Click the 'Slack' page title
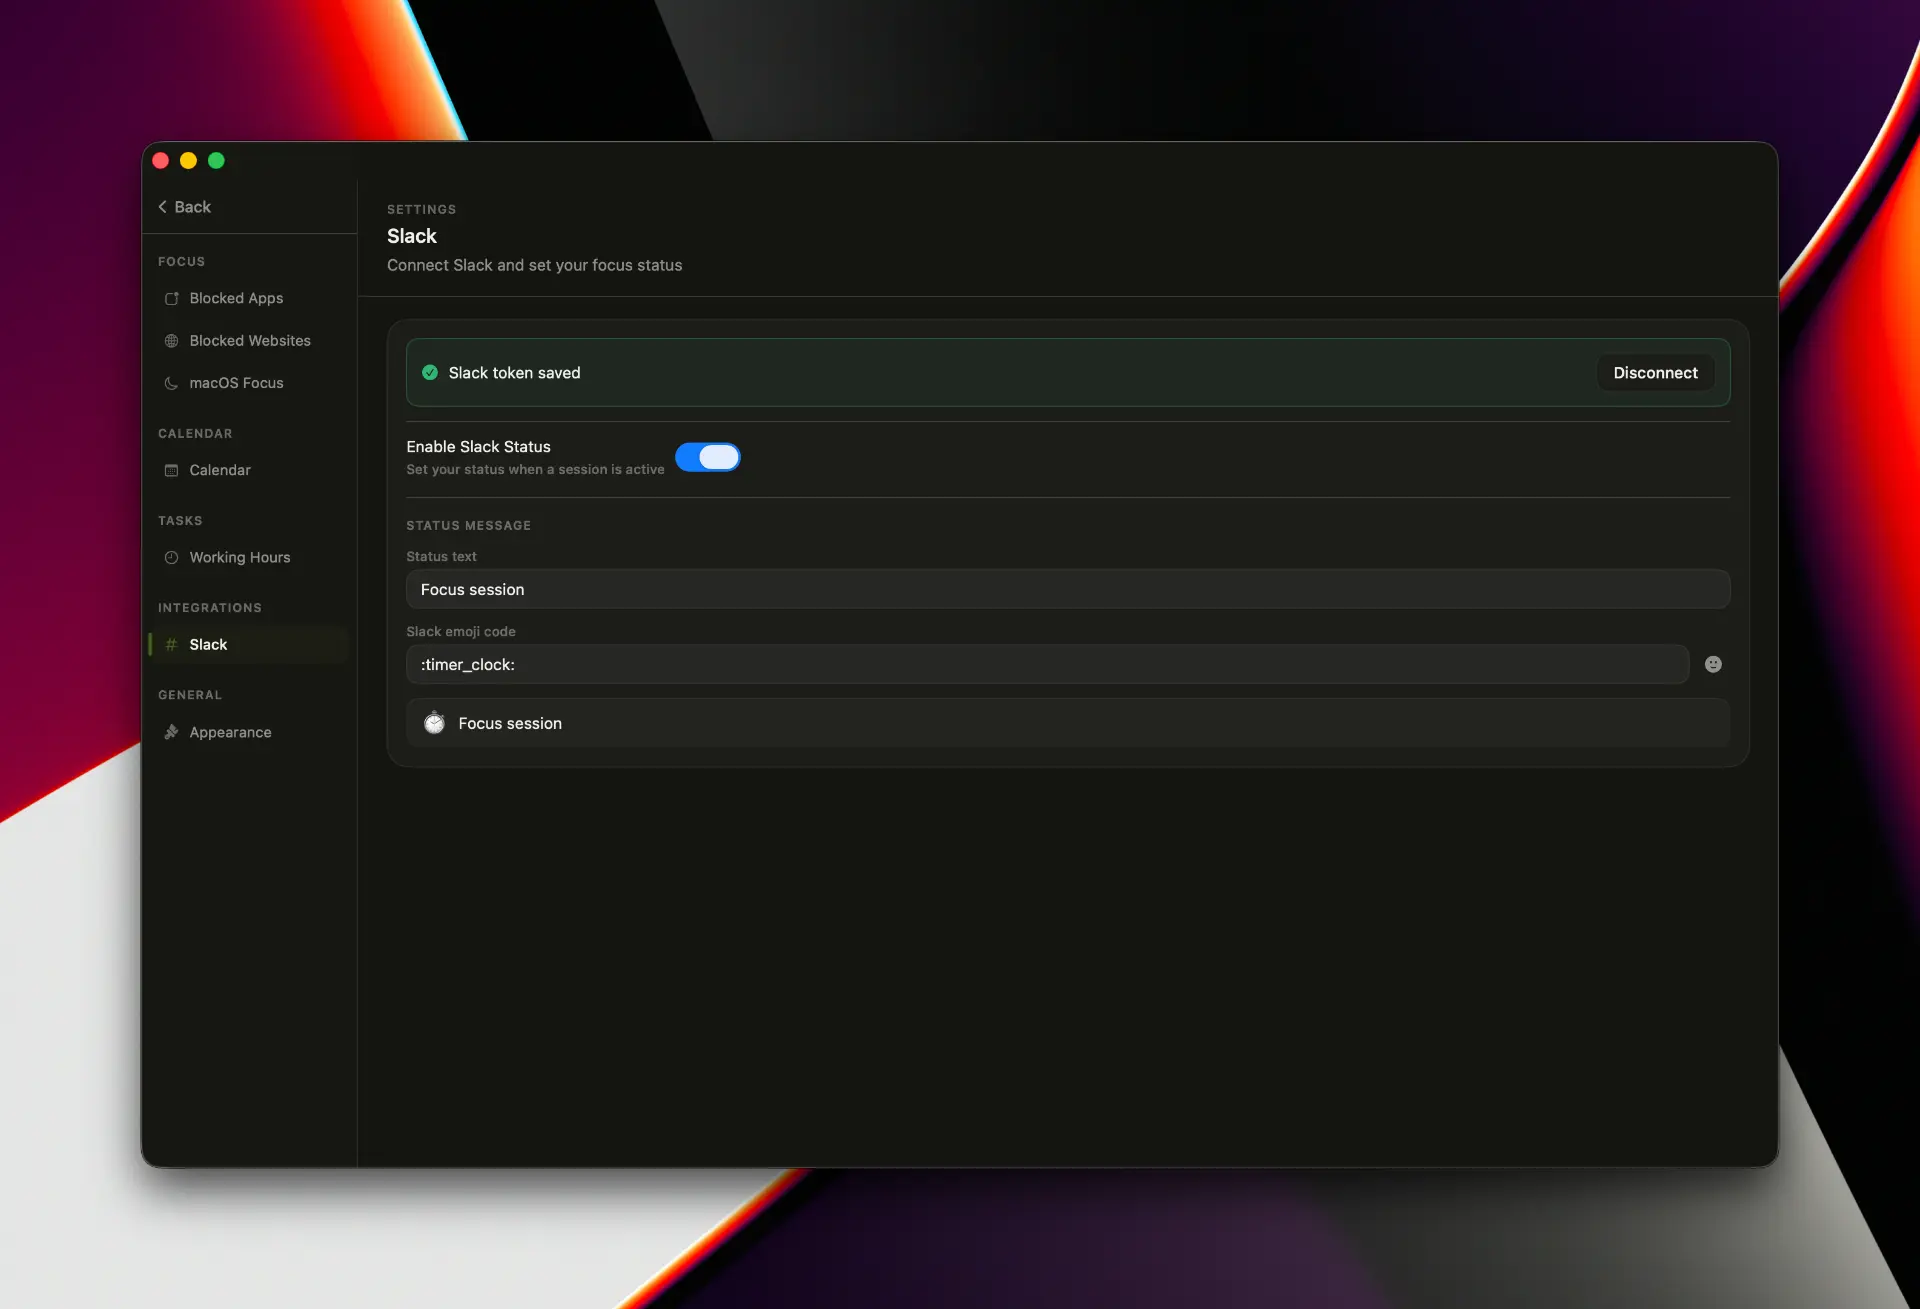The height and width of the screenshot is (1309, 1920). pos(412,236)
